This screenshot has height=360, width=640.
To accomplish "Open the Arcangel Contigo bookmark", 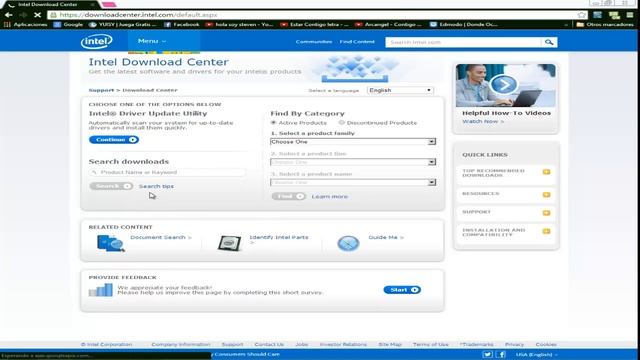I will click(389, 24).
